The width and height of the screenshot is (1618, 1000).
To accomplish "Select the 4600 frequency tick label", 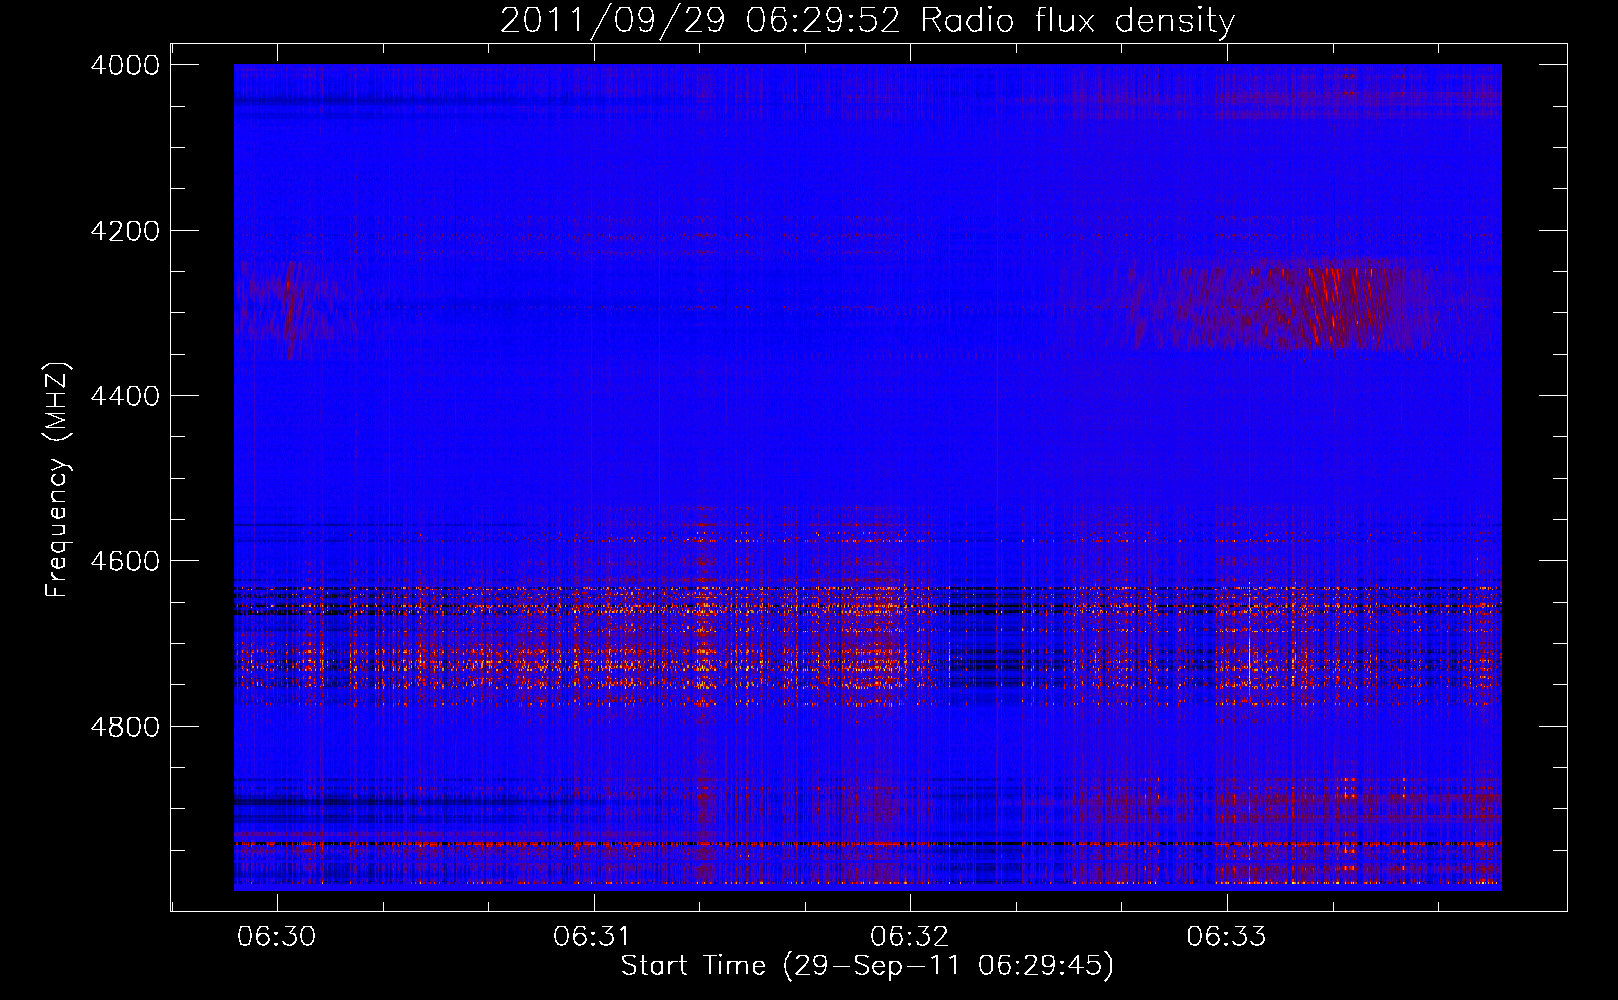I will (125, 561).
